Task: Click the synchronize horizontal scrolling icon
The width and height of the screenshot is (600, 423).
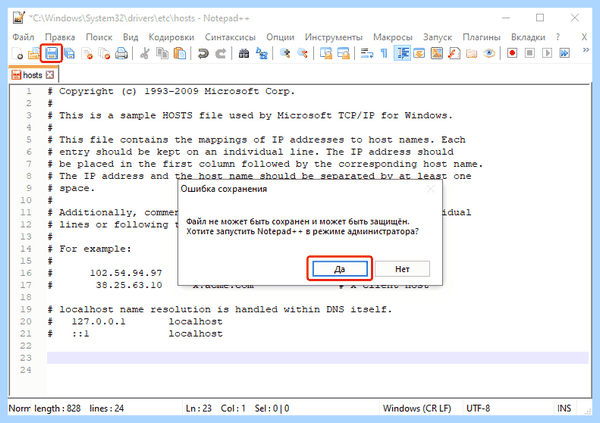Action: 343,53
